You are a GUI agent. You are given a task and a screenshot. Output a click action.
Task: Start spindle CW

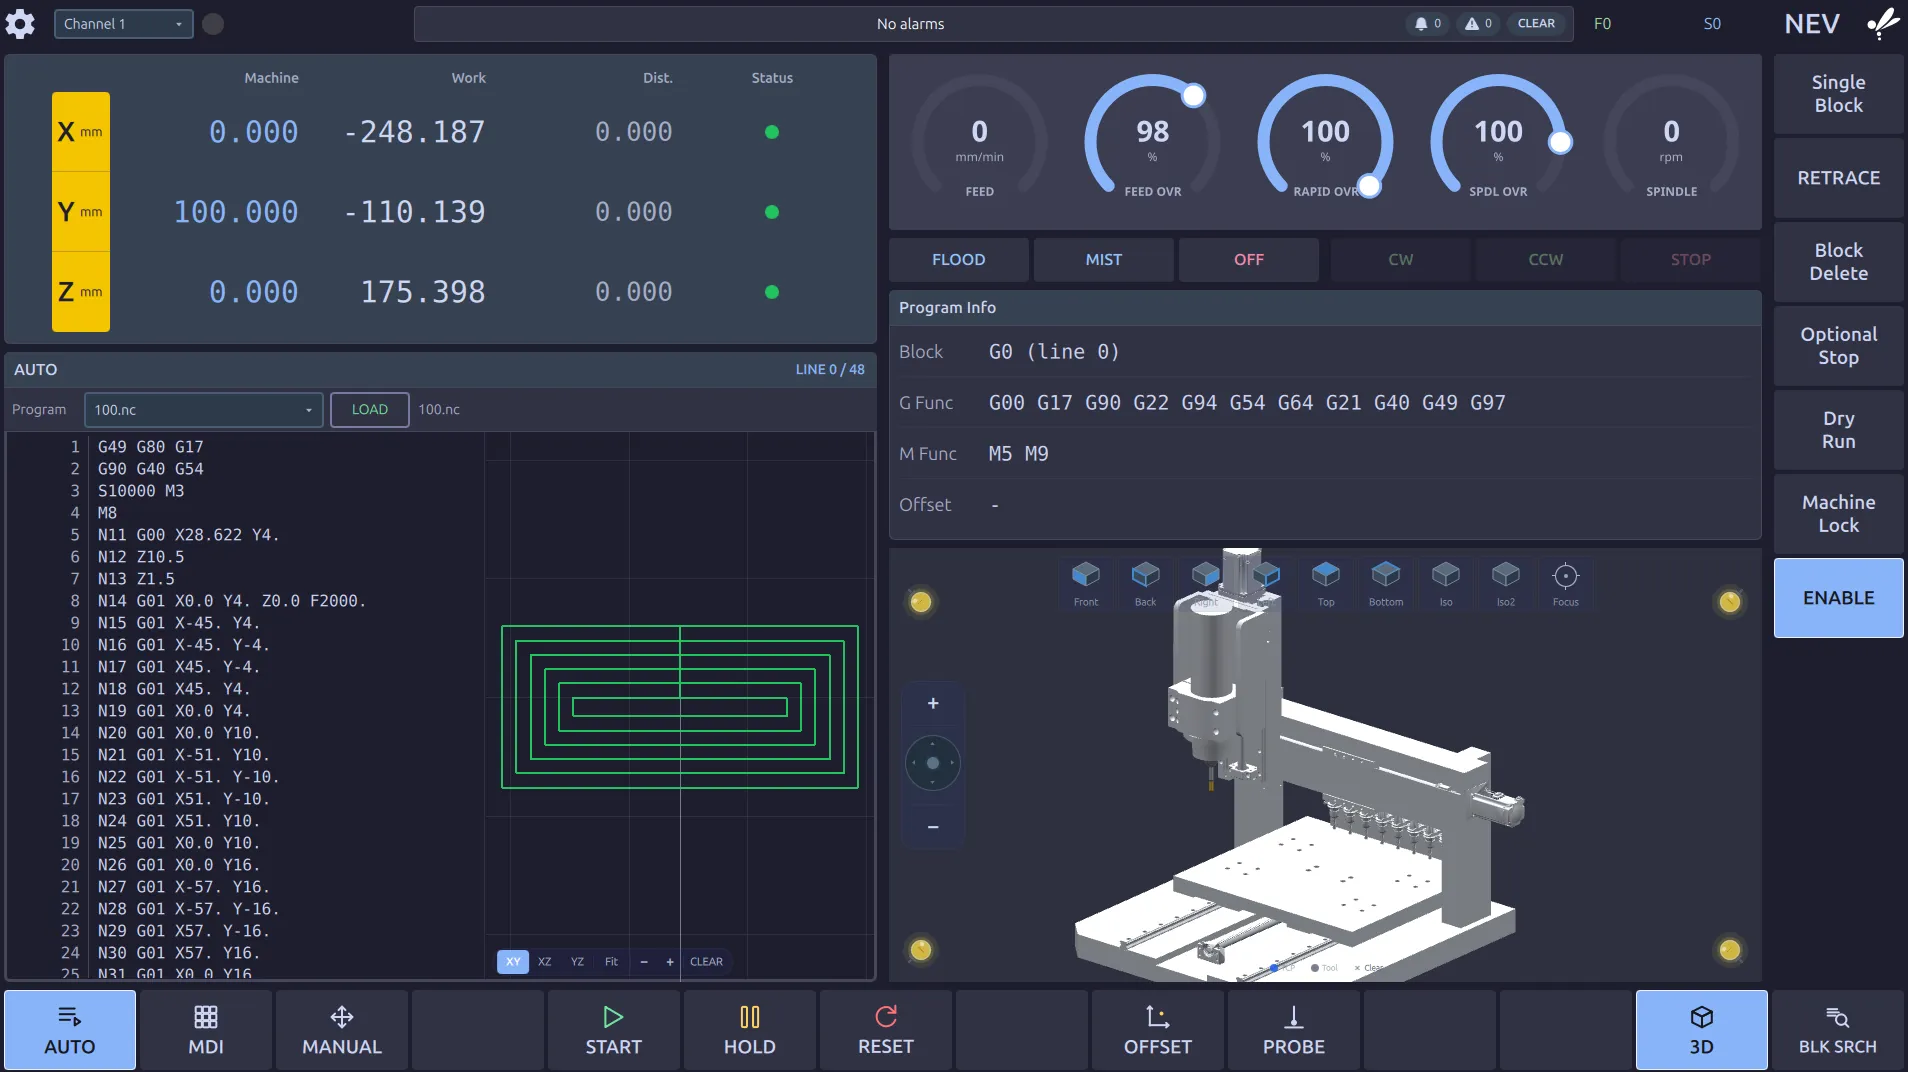click(x=1401, y=260)
